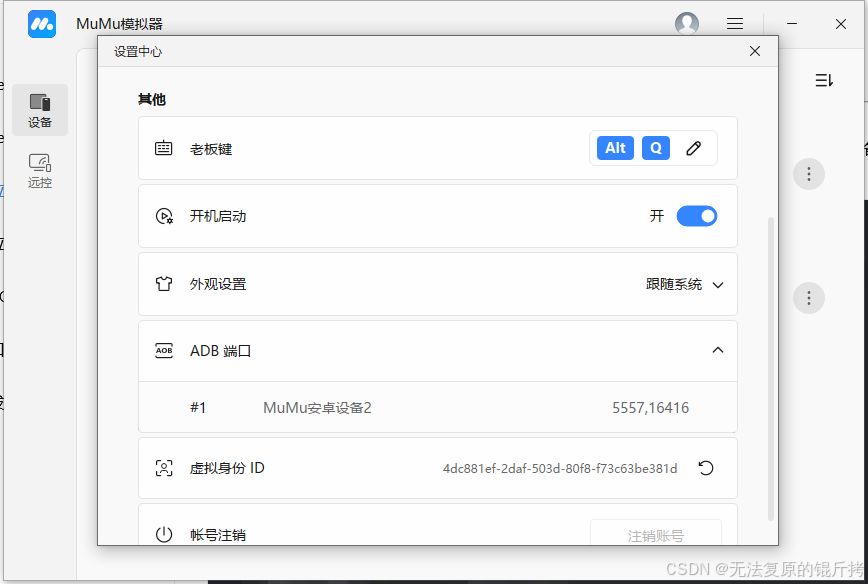Select the 远控 sidebar tab

pyautogui.click(x=40, y=170)
